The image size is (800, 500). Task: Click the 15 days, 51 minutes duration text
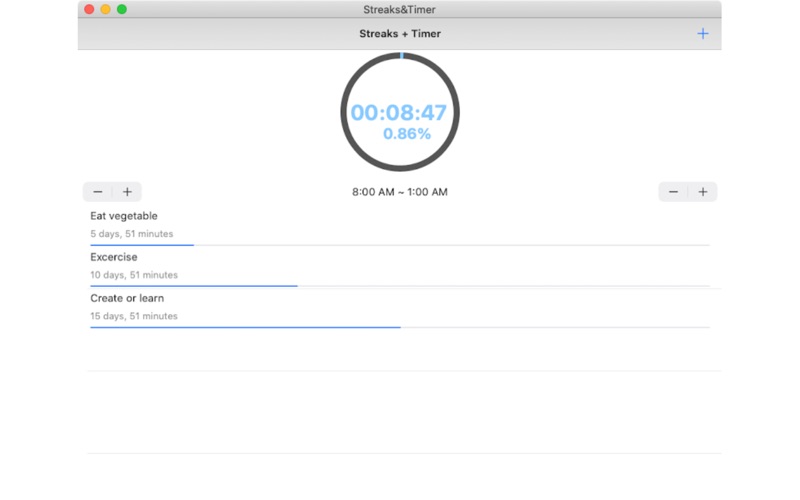coord(134,316)
